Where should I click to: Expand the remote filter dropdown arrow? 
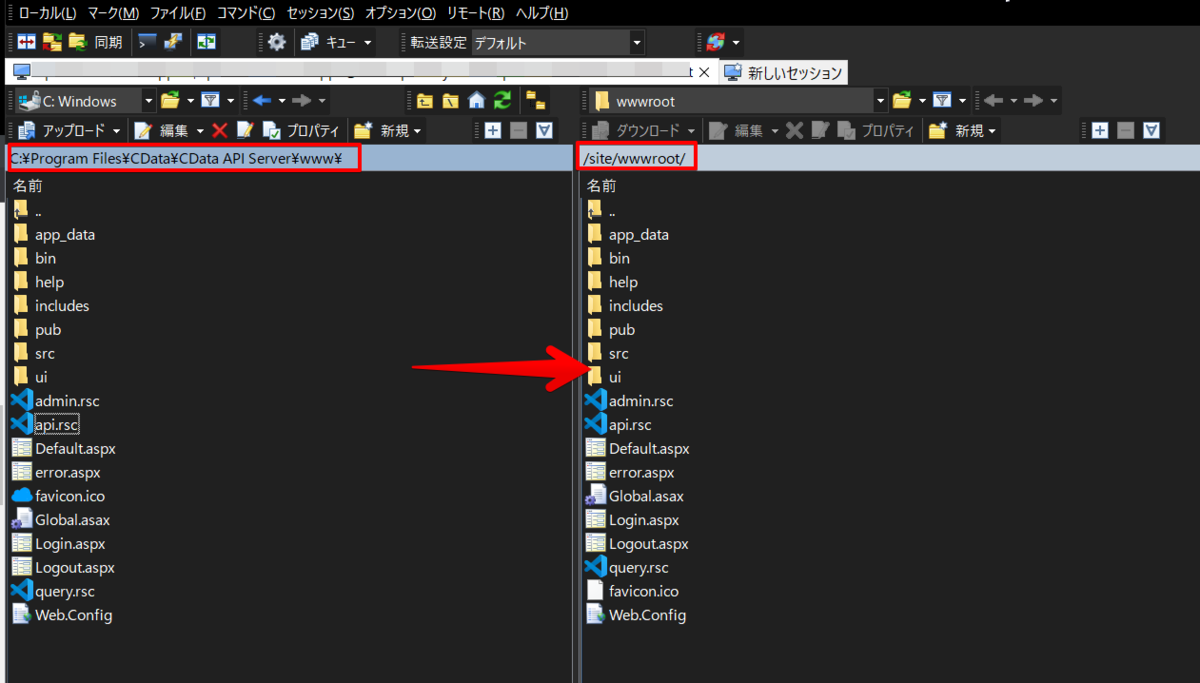(963, 101)
